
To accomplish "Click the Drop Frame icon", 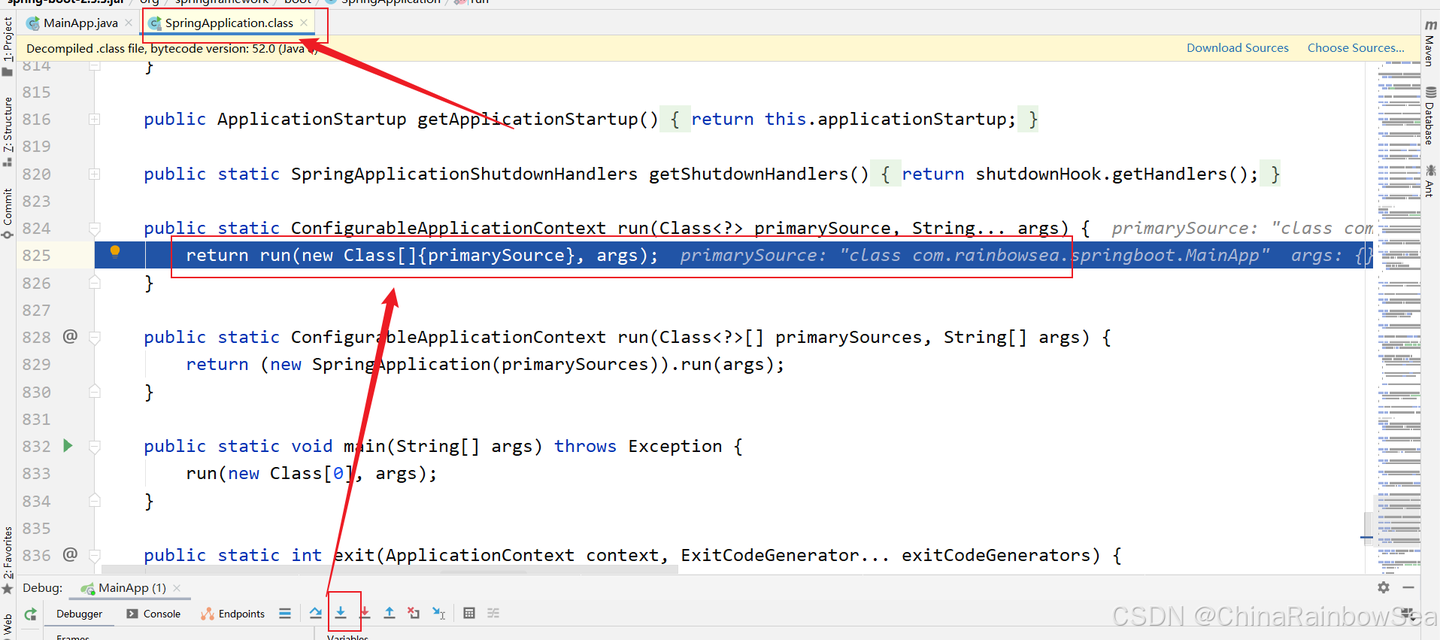I will pyautogui.click(x=414, y=613).
